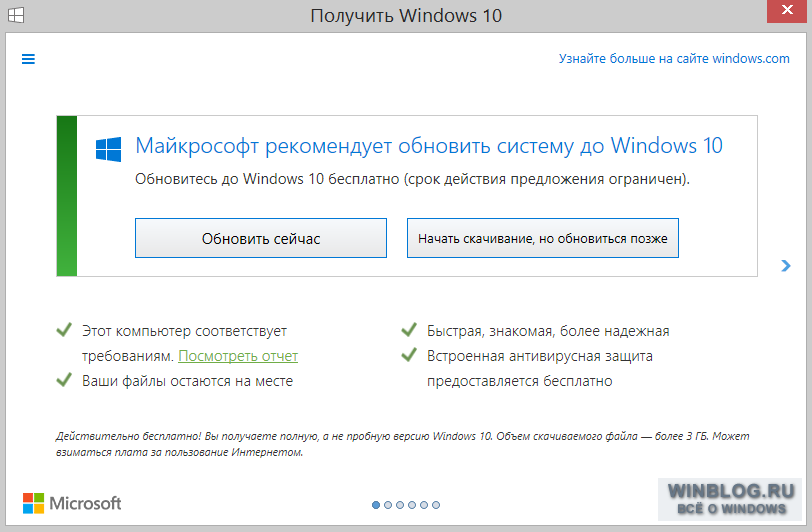The width and height of the screenshot is (812, 532).
Task: Open the Посмотреть отчет link
Action: [238, 356]
